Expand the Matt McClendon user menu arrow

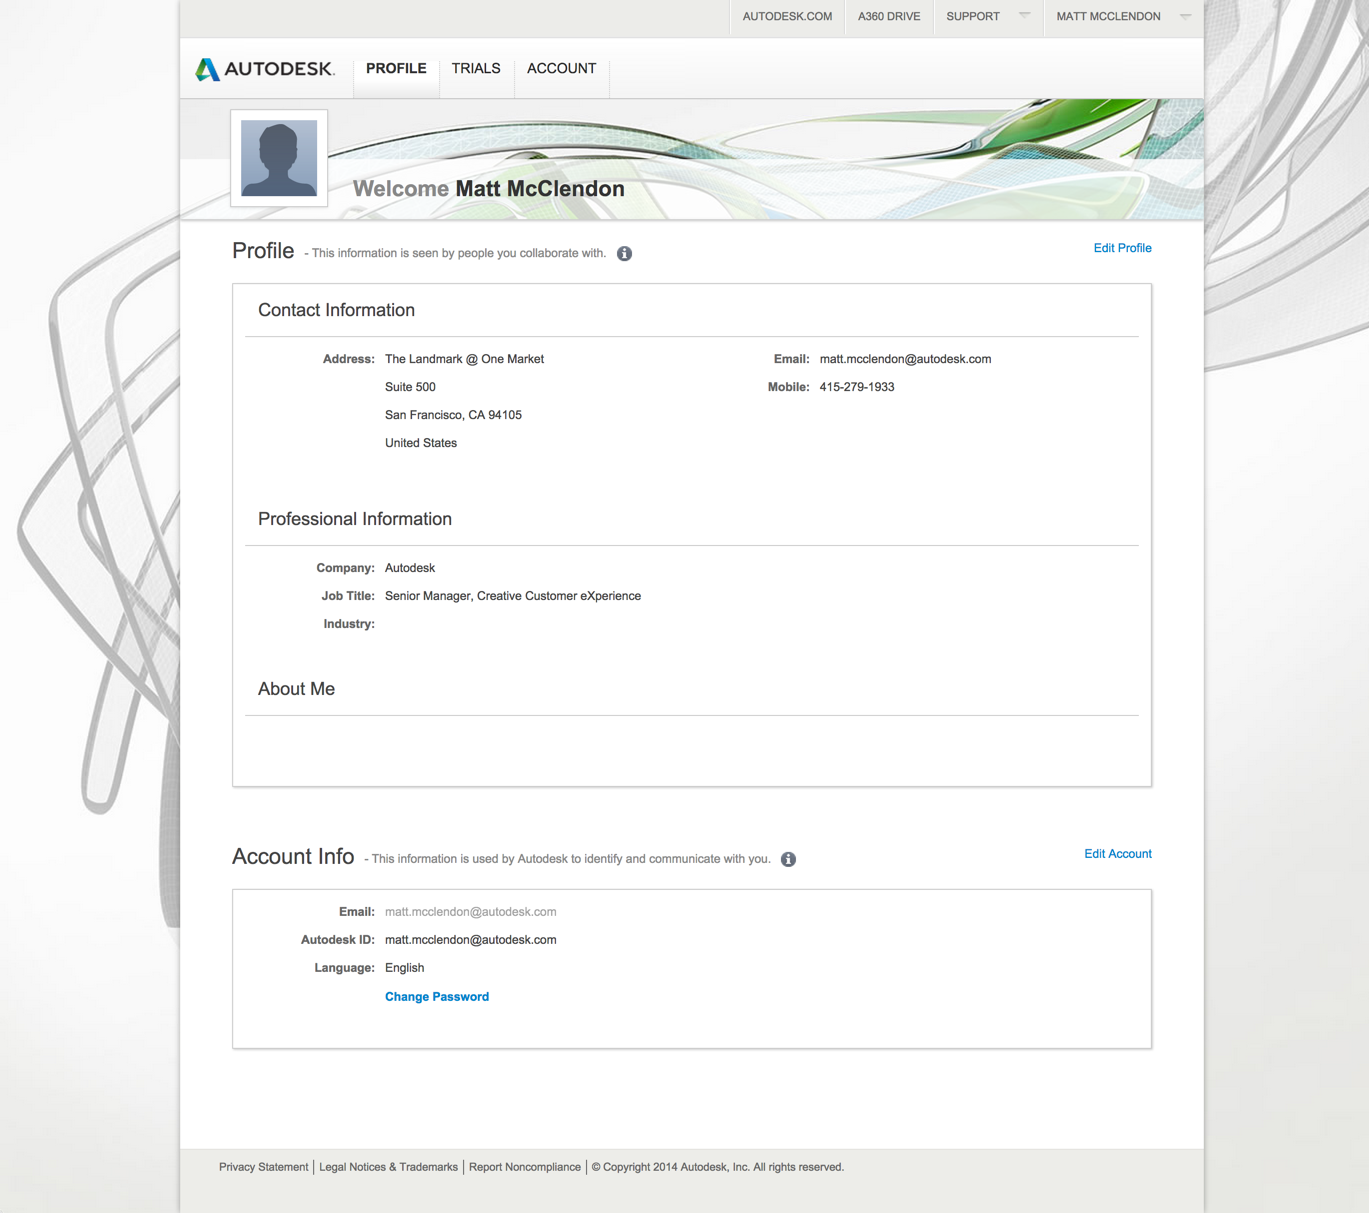coord(1185,16)
